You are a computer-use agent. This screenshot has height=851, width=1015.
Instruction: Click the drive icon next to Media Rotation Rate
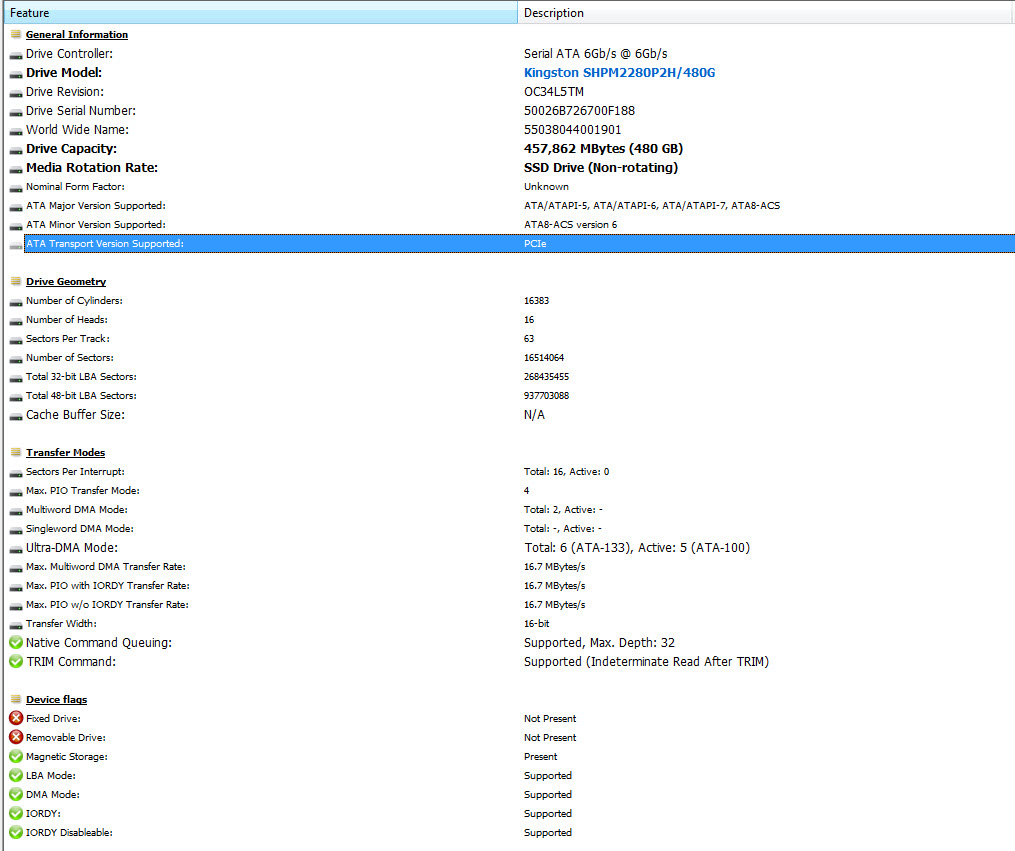point(16,170)
